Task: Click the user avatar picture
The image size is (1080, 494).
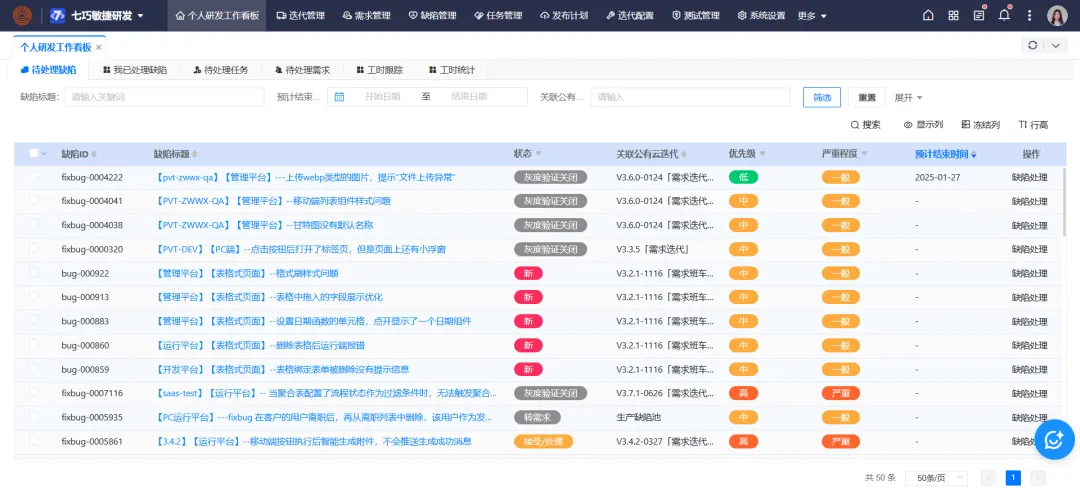Action: [1057, 16]
